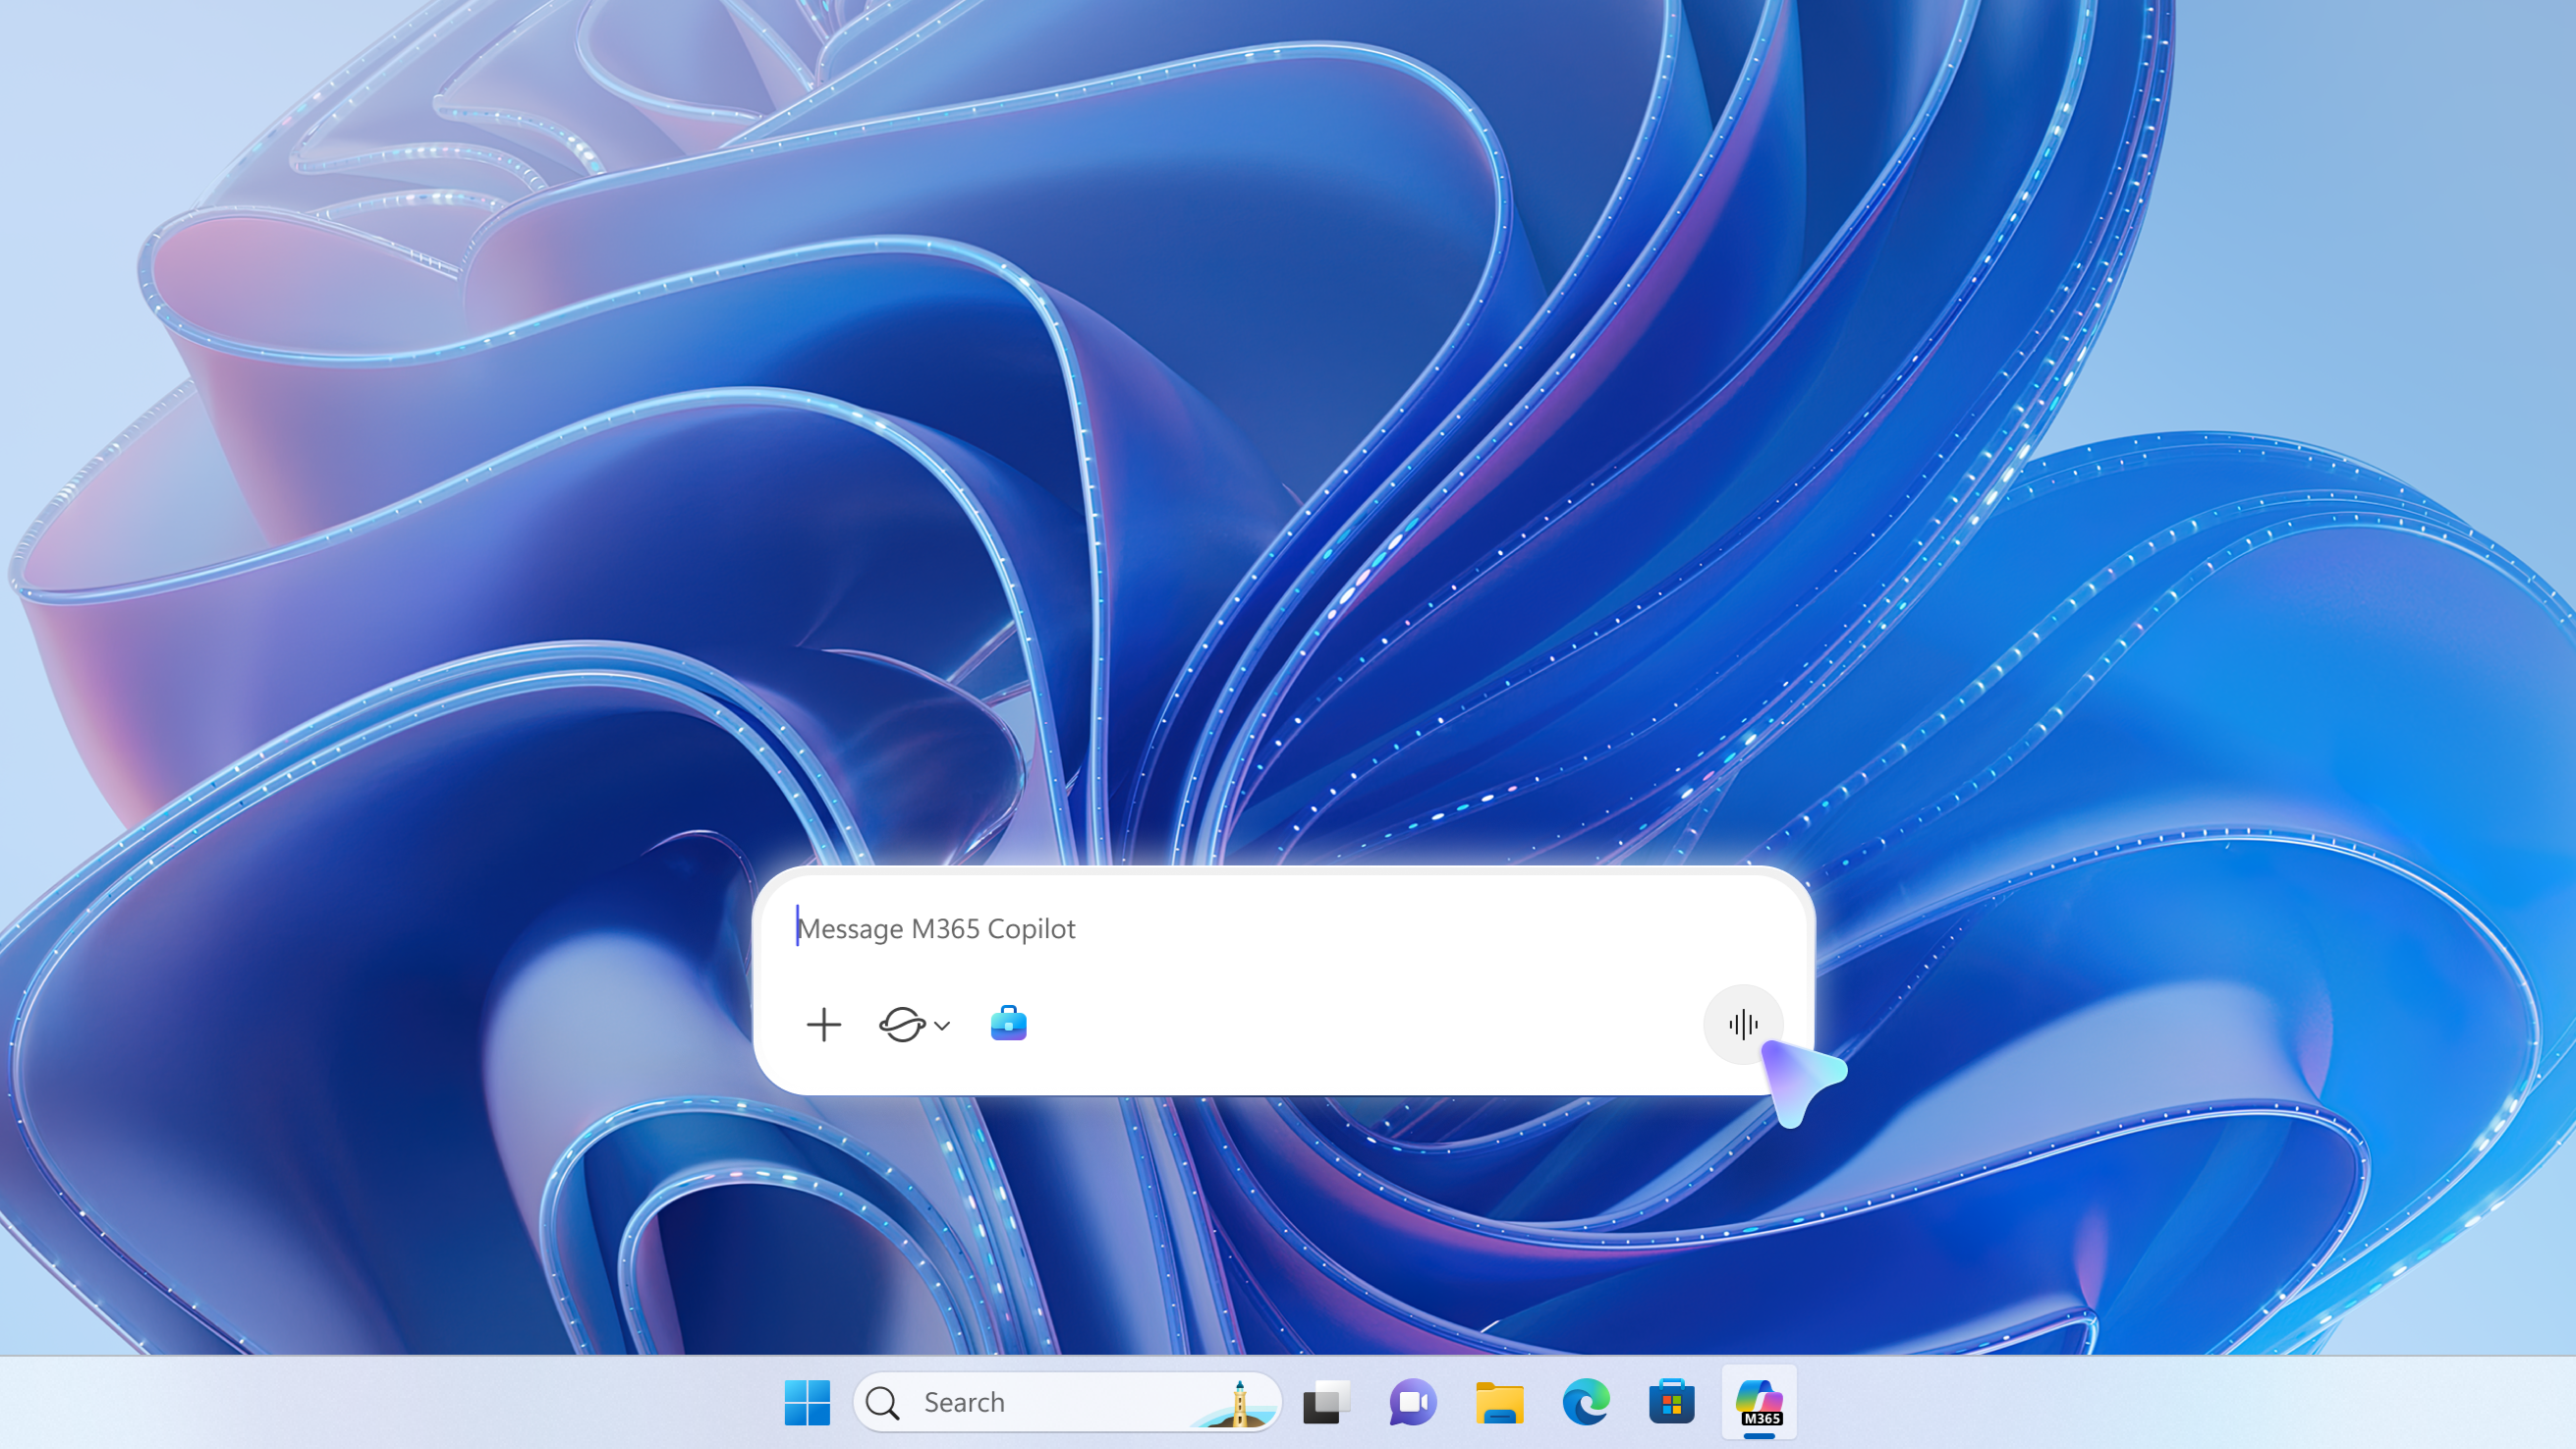Open Microsoft Teams chat from the taskbar

1410,1402
